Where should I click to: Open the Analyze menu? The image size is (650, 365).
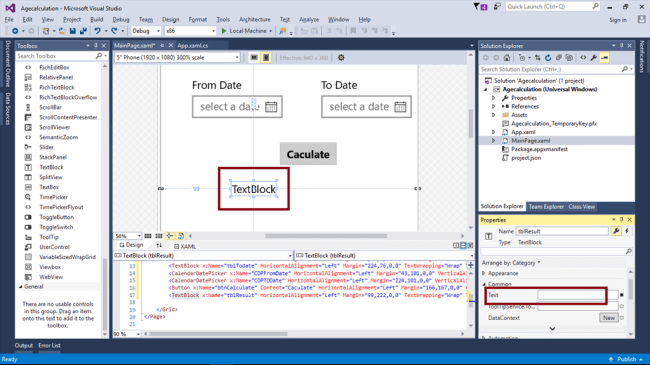pyautogui.click(x=309, y=19)
